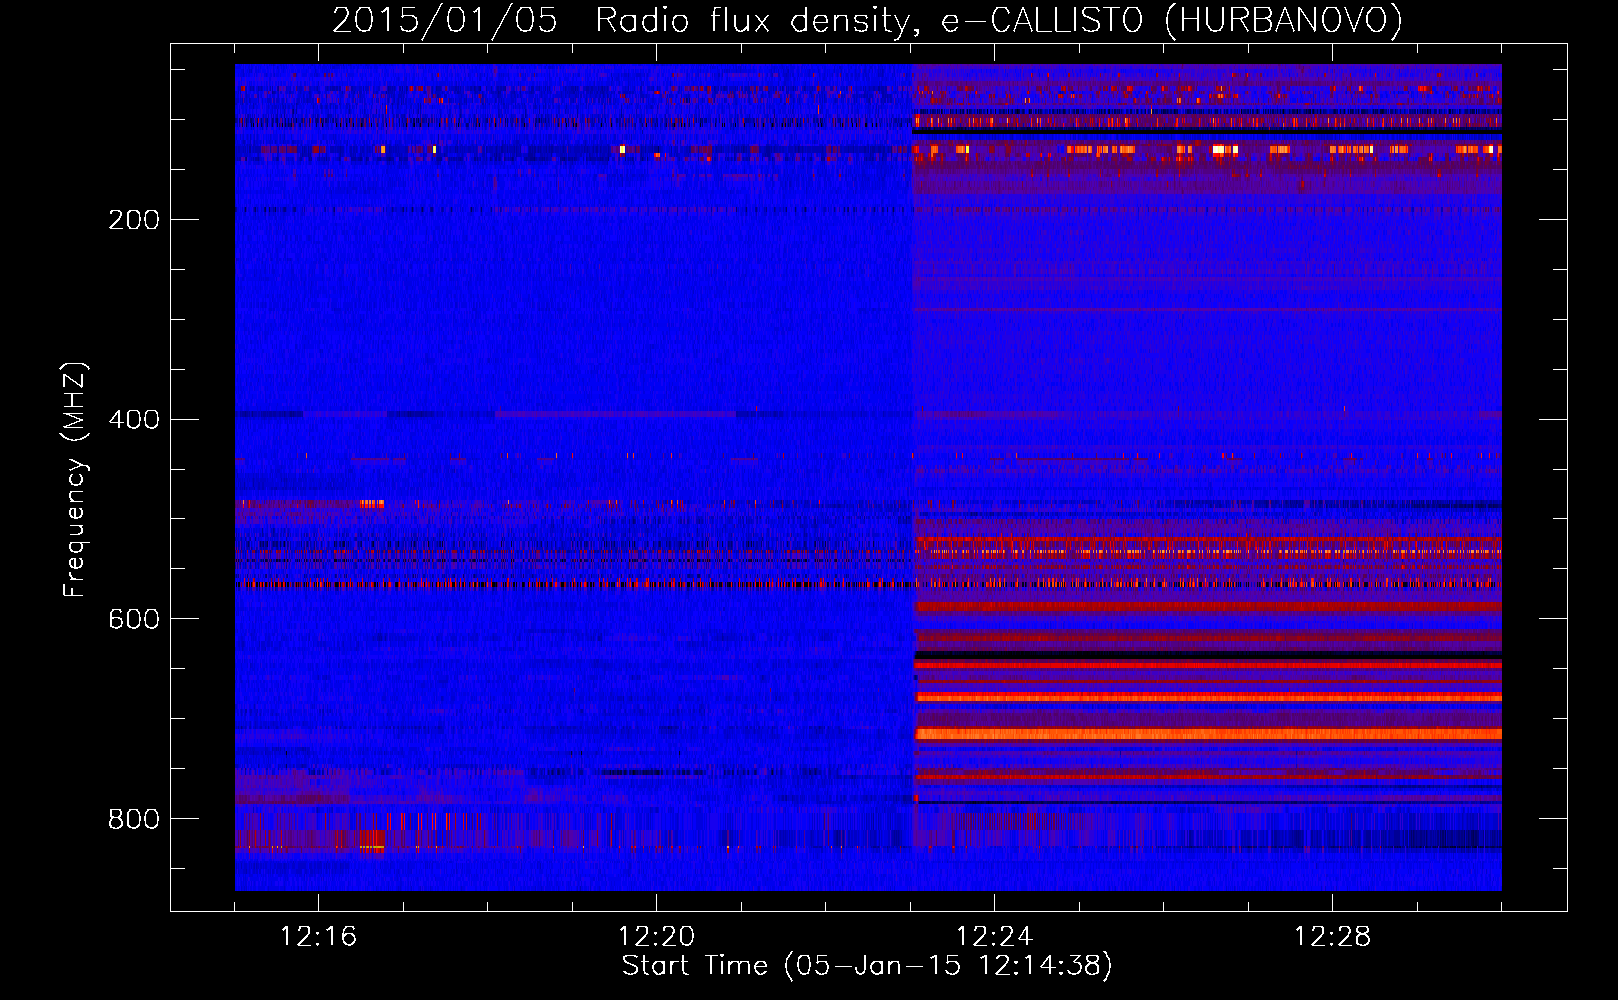Click the "Start Time (05-Jan-15 12:14:38)" axis label
1618x1000 pixels.
coord(867,966)
